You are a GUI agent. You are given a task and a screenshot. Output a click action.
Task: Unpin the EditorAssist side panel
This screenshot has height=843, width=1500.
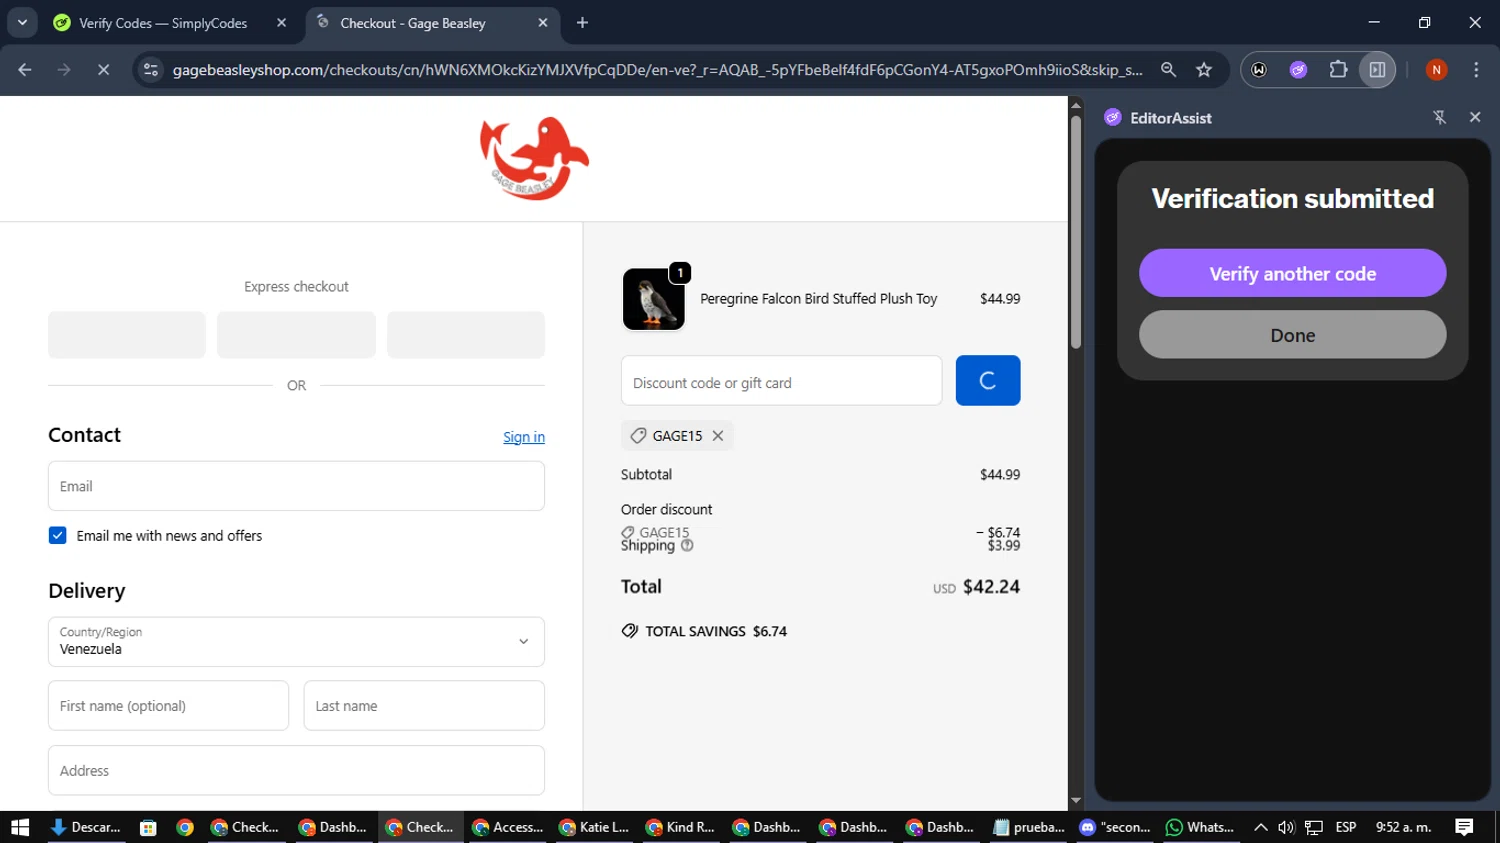click(x=1440, y=117)
